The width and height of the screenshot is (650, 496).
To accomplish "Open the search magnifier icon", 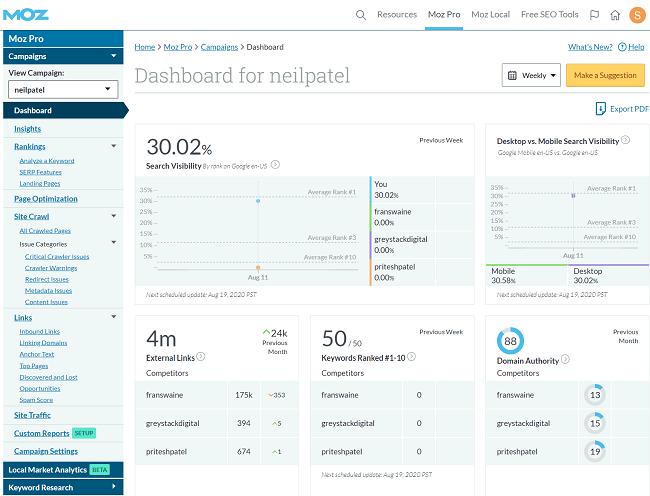I will pyautogui.click(x=361, y=15).
